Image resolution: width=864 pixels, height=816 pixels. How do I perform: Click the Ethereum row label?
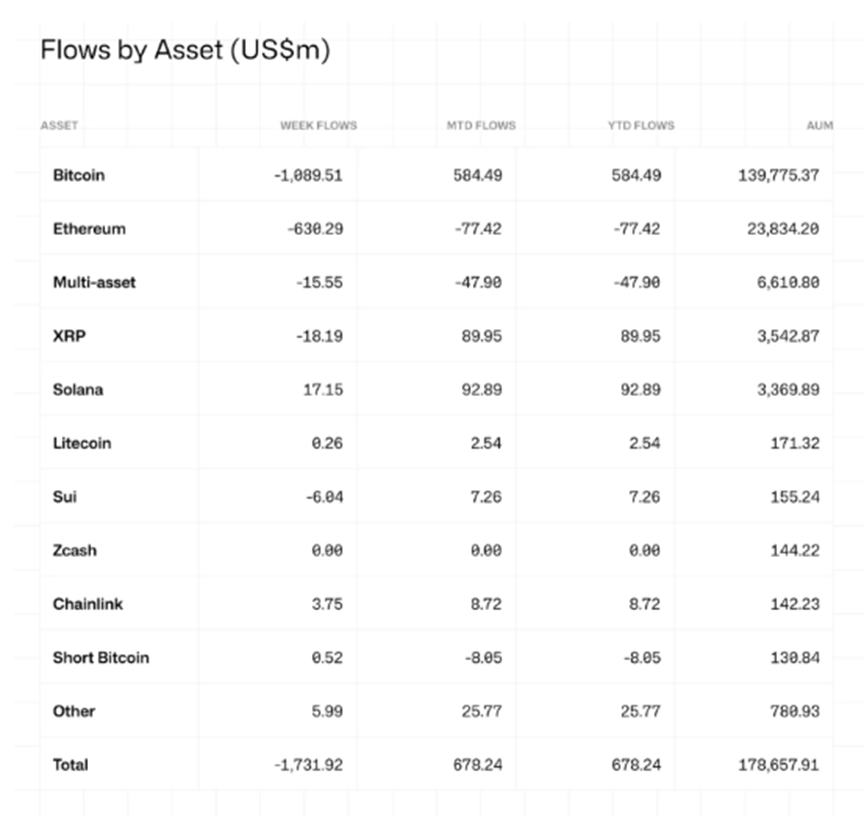click(89, 229)
